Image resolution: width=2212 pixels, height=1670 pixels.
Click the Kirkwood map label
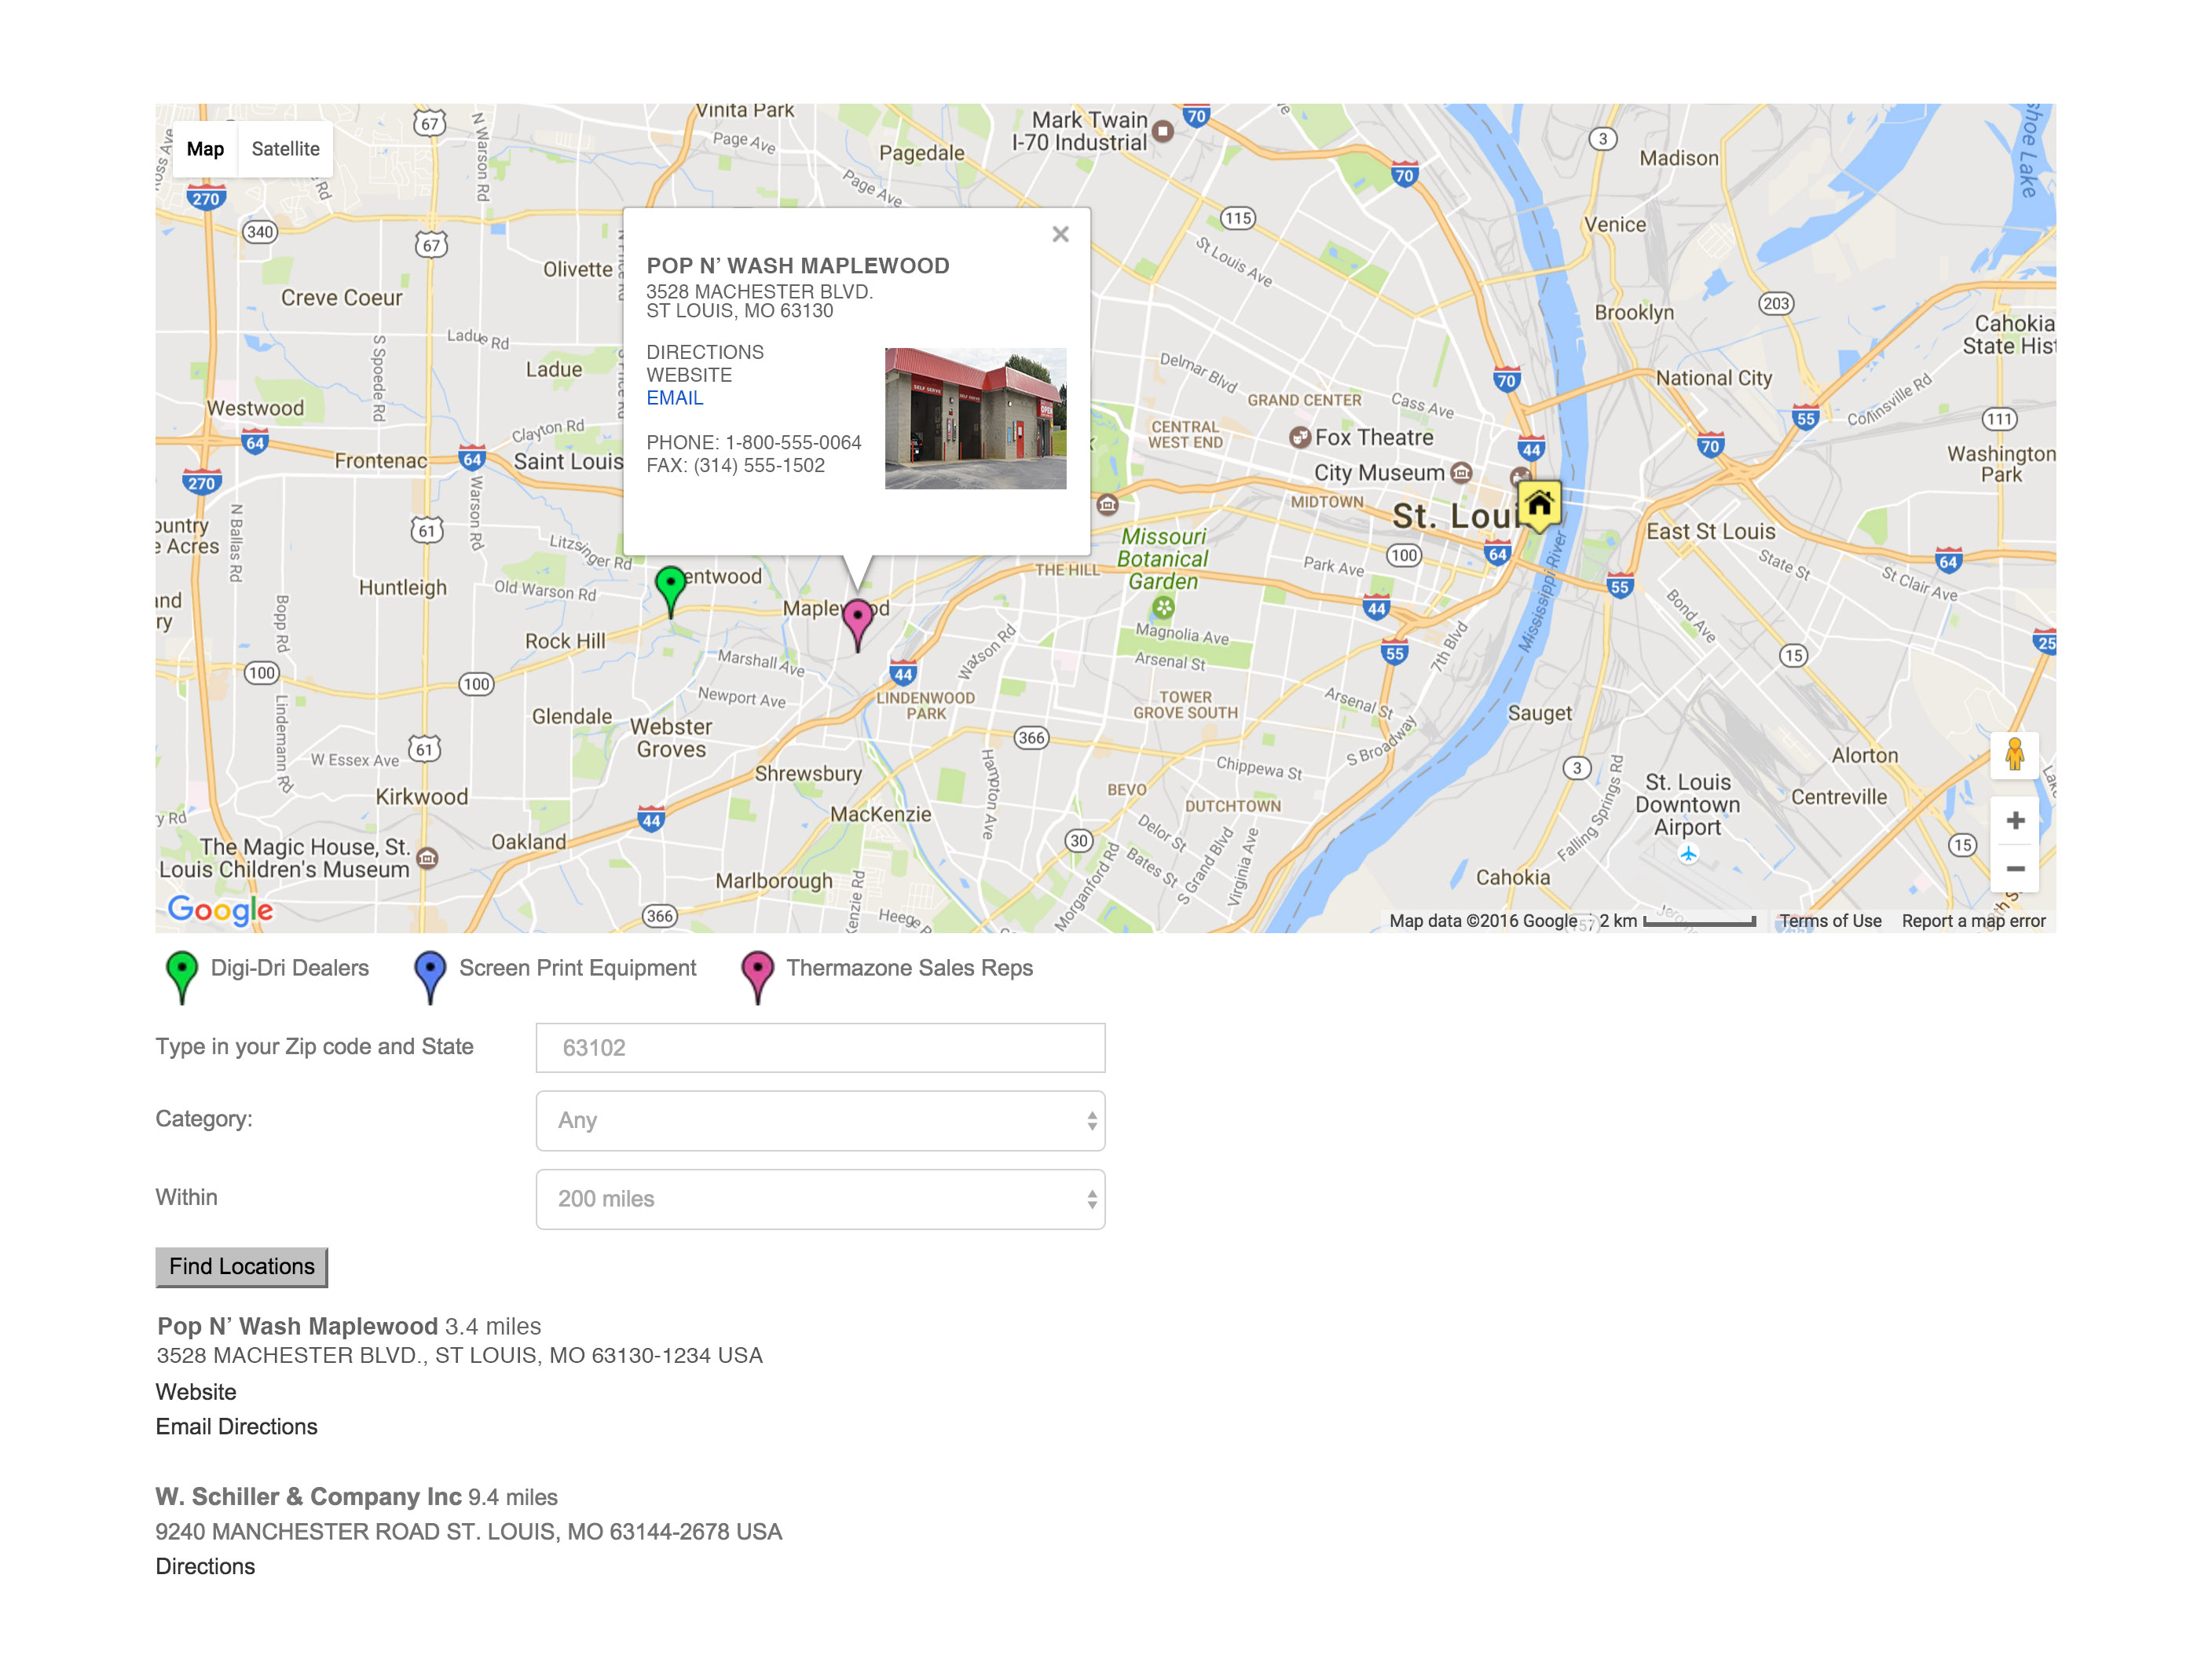(x=422, y=797)
